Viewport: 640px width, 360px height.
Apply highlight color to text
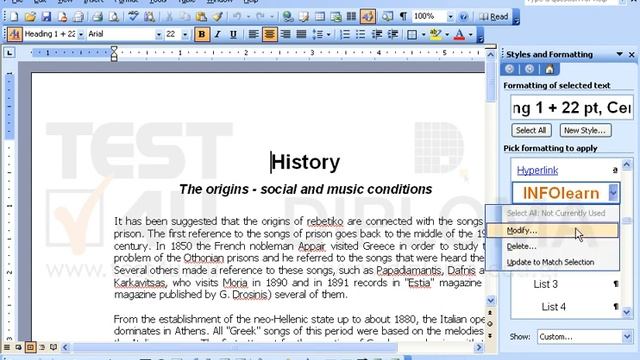click(436, 34)
